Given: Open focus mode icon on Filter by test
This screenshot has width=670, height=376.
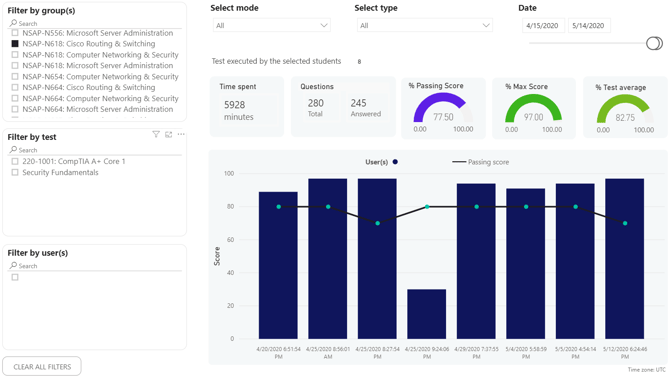Looking at the screenshot, I should pos(169,135).
